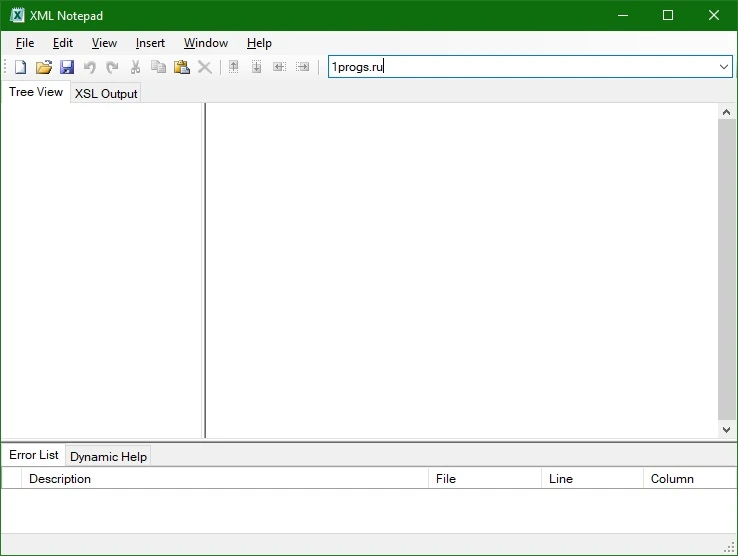Nudge node left with the left-arrow icon
Image resolution: width=738 pixels, height=556 pixels.
(280, 67)
